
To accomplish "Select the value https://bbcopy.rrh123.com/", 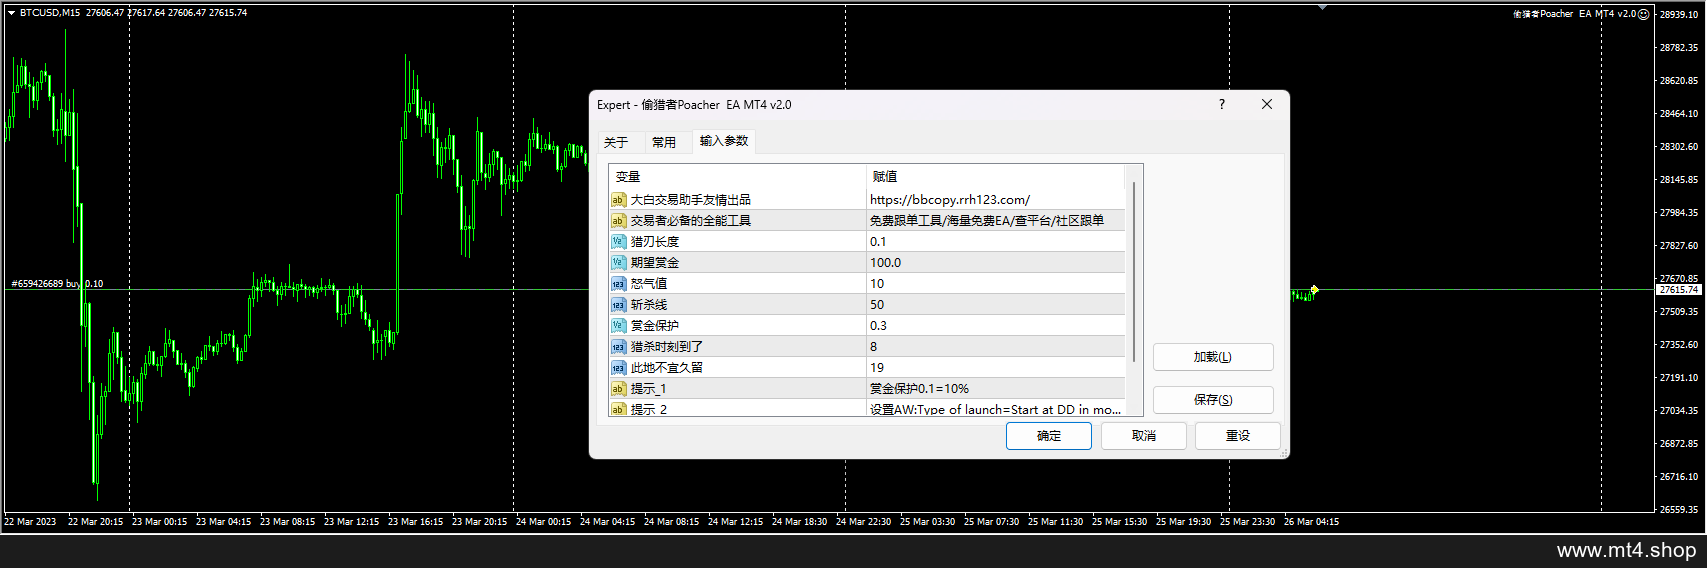I will pyautogui.click(x=950, y=200).
